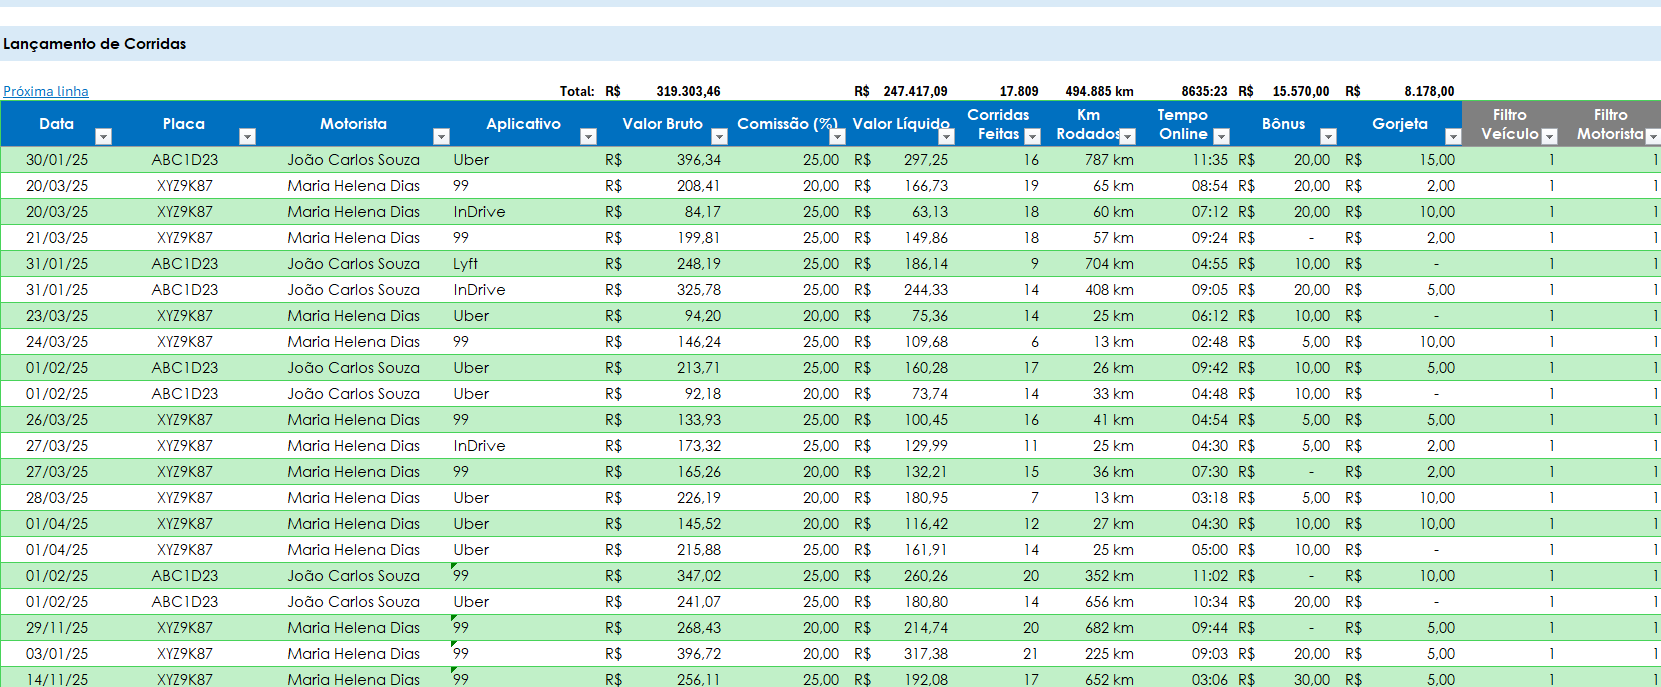This screenshot has width=1661, height=687.
Task: Select net value cell 63,13
Action: point(930,212)
